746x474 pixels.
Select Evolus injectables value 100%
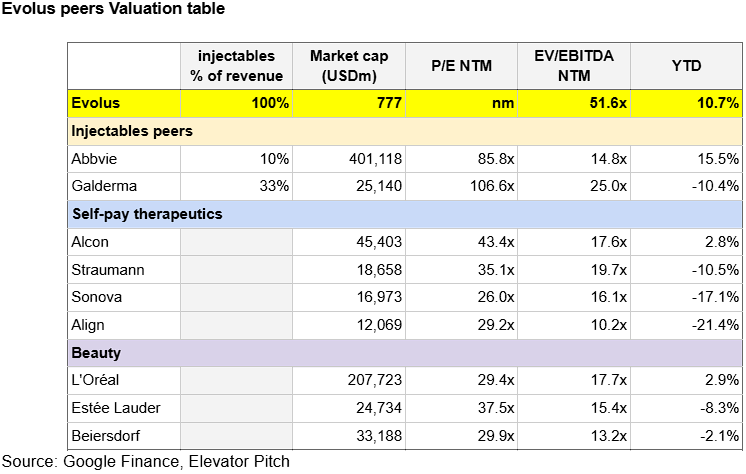pos(270,103)
